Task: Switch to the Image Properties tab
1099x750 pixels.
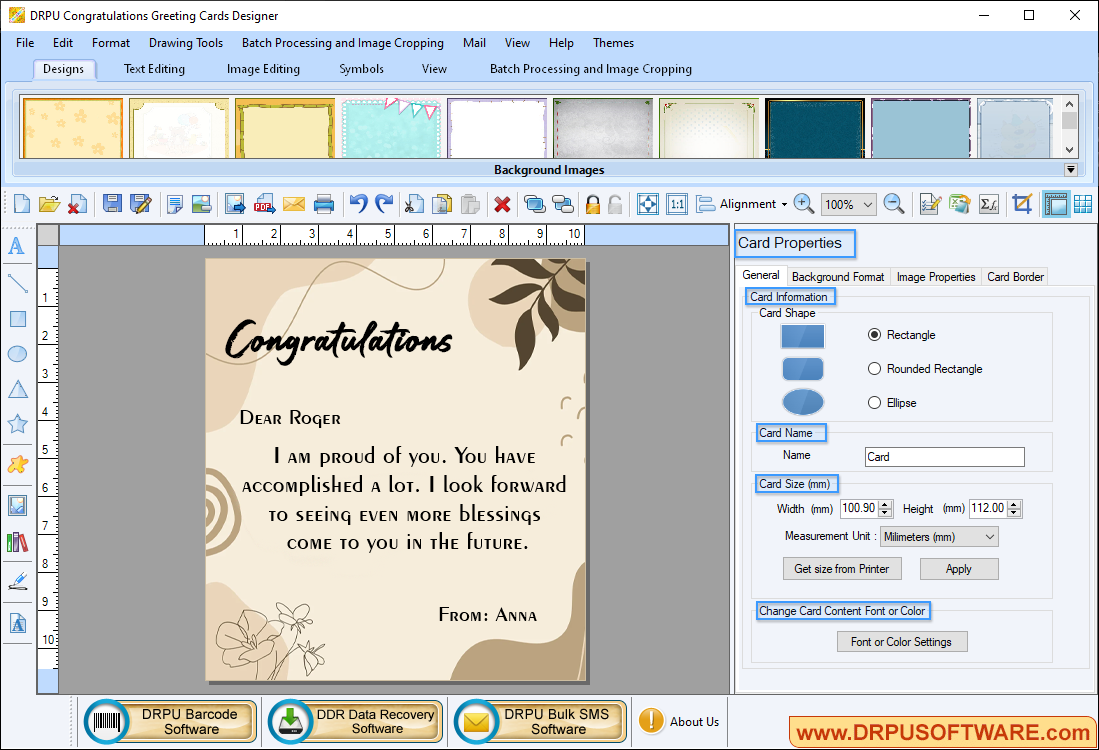Action: [x=935, y=276]
